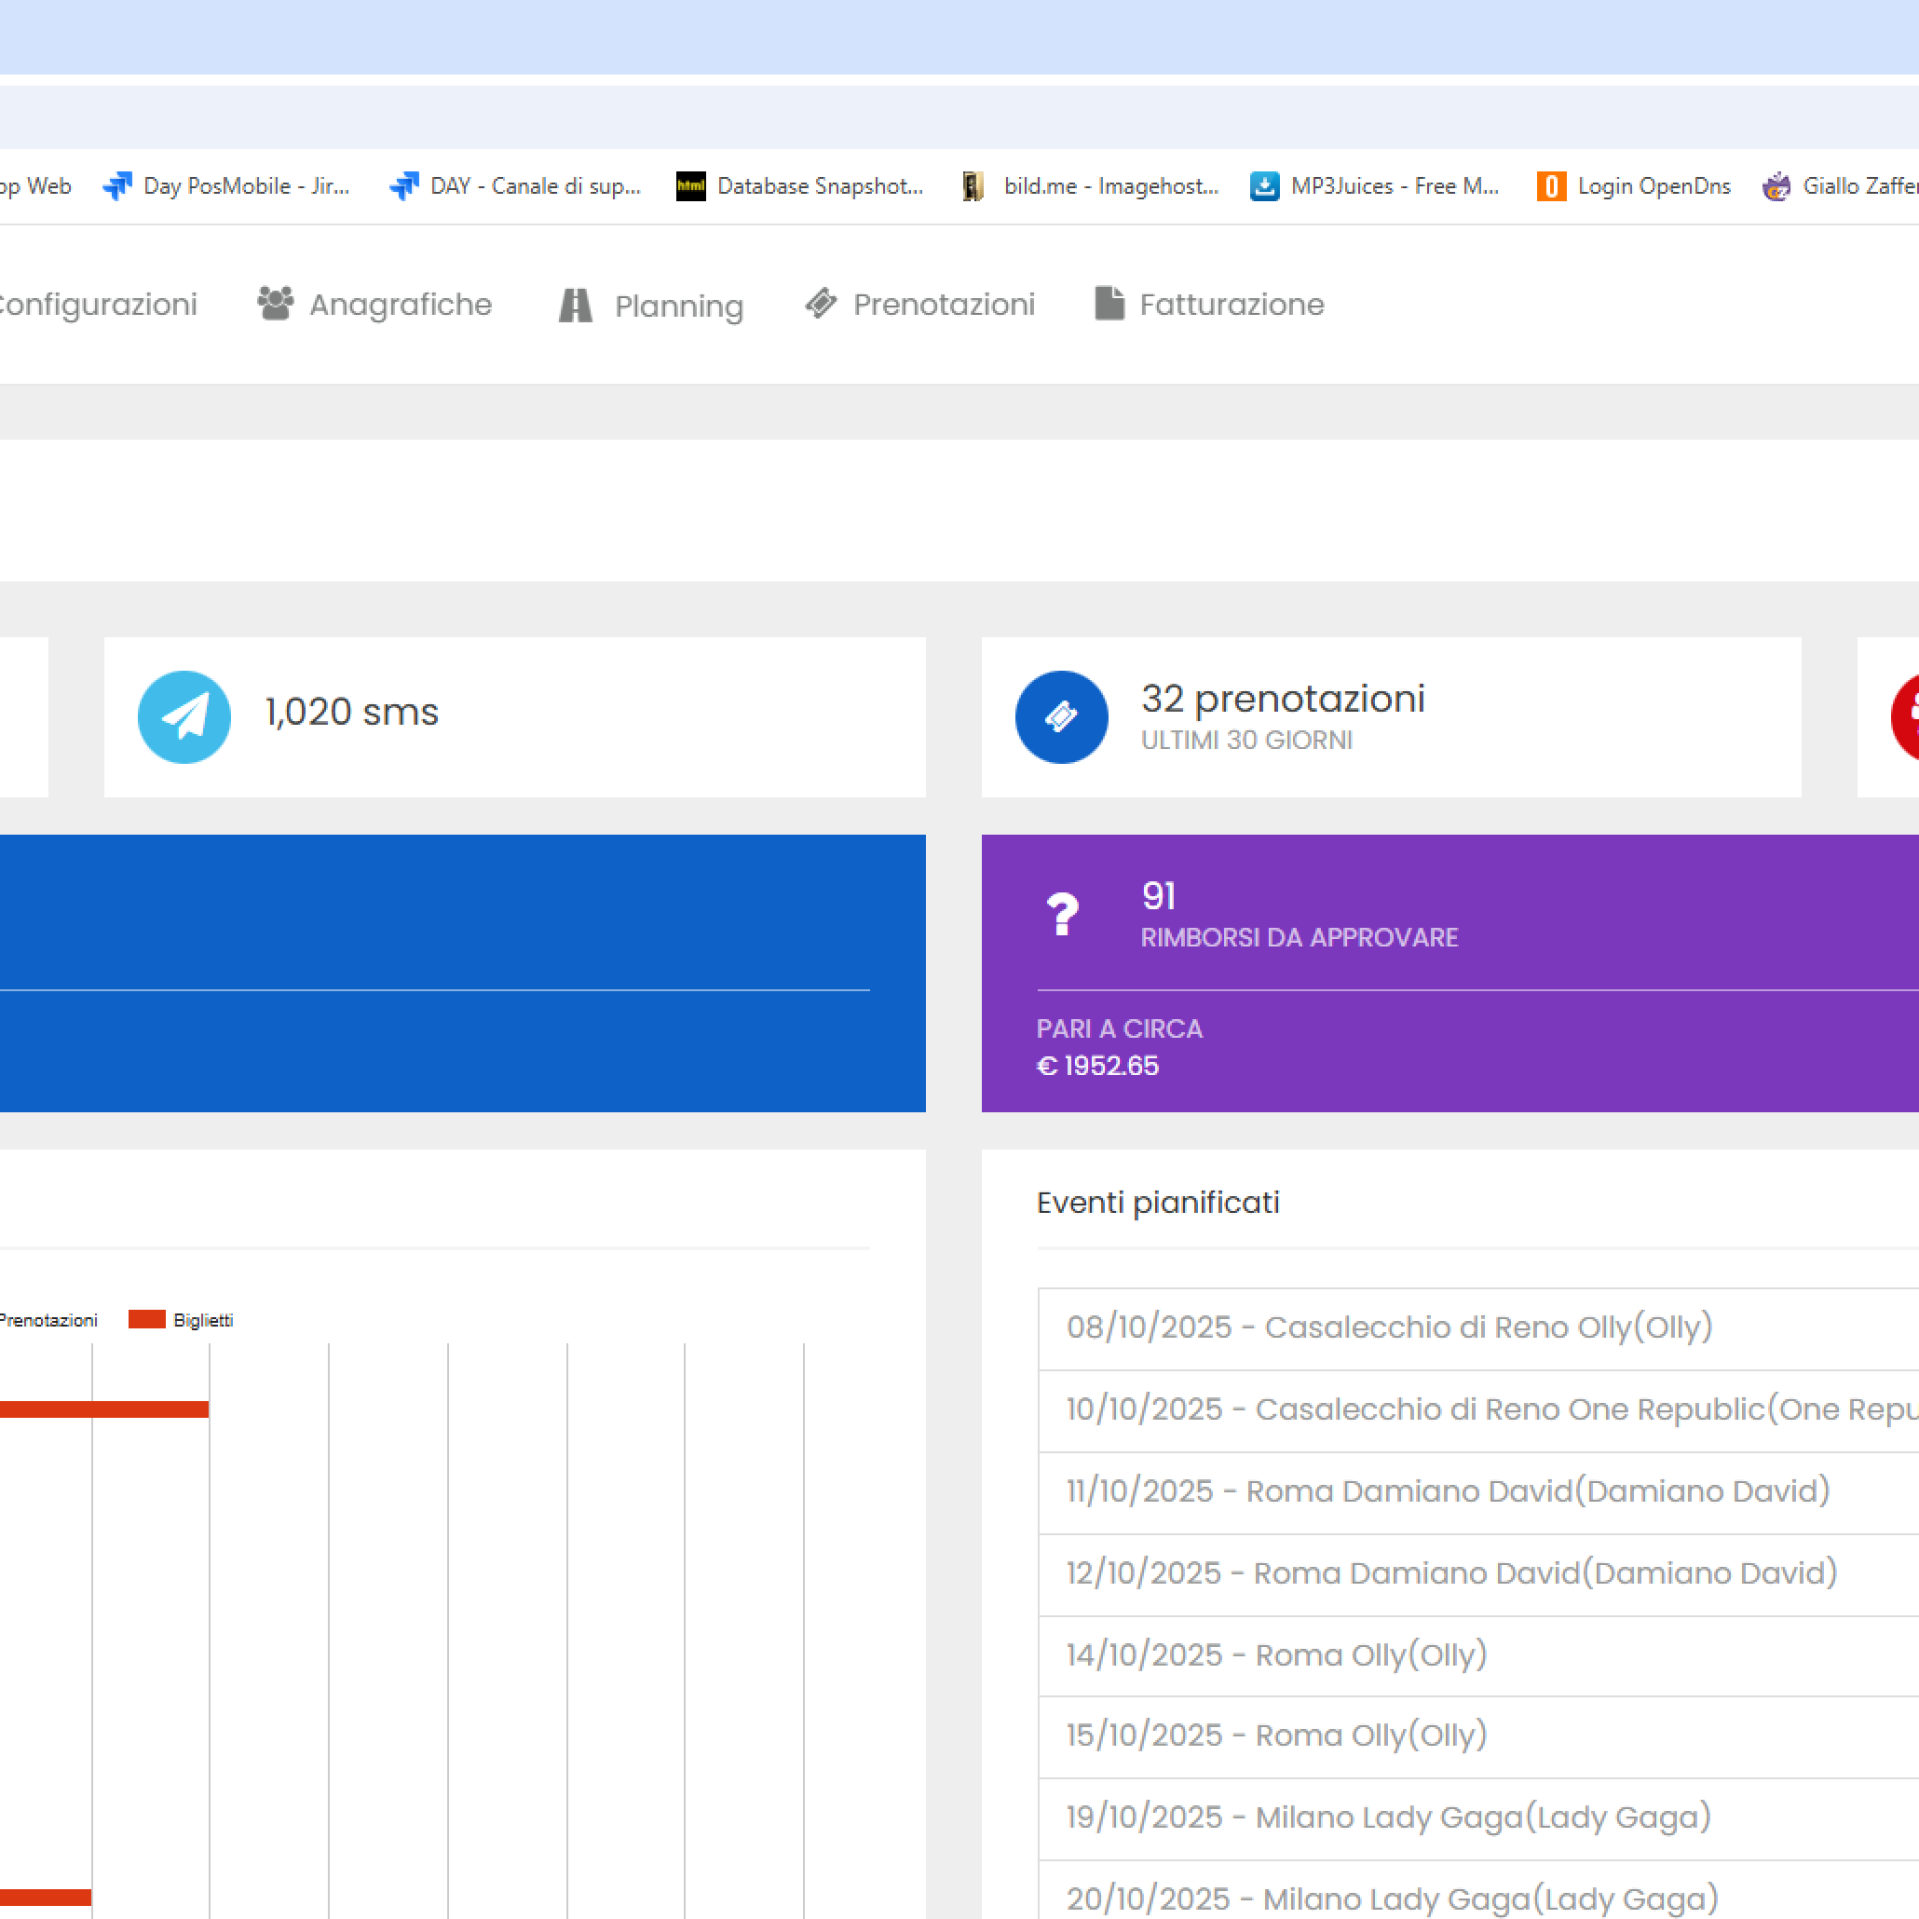Click the Fatturazione document icon
Screen dimensions: 1919x1919
point(1109,303)
